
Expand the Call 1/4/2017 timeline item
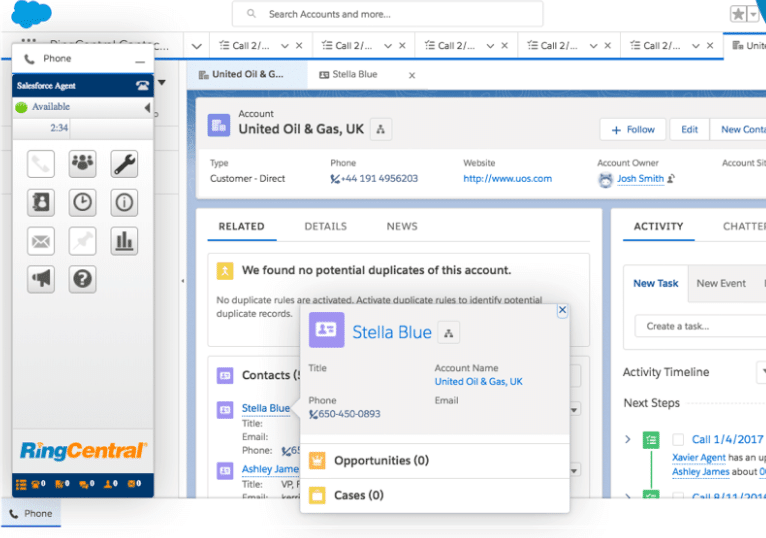tap(628, 439)
